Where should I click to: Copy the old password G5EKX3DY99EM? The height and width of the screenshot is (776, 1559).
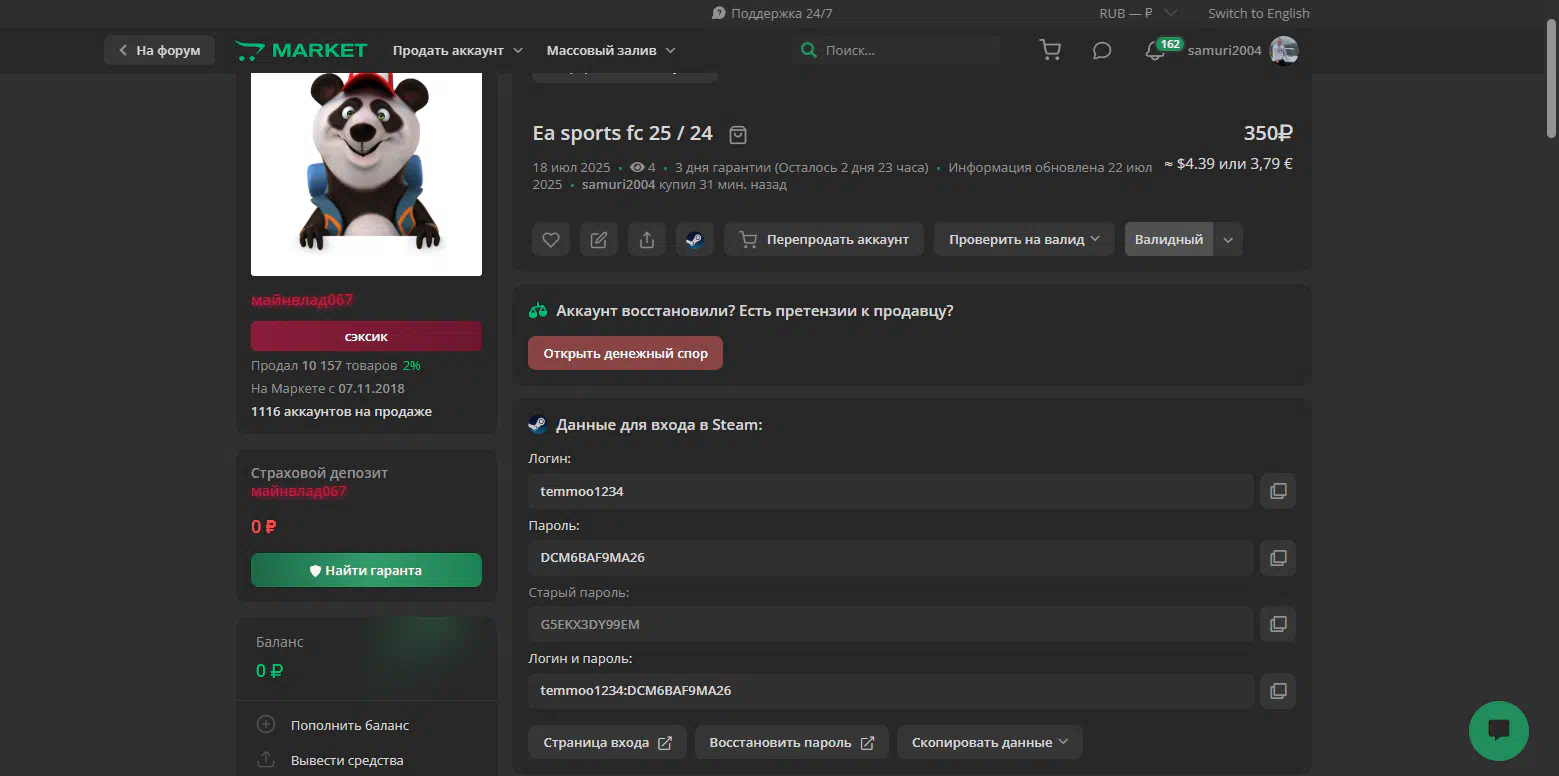1278,624
